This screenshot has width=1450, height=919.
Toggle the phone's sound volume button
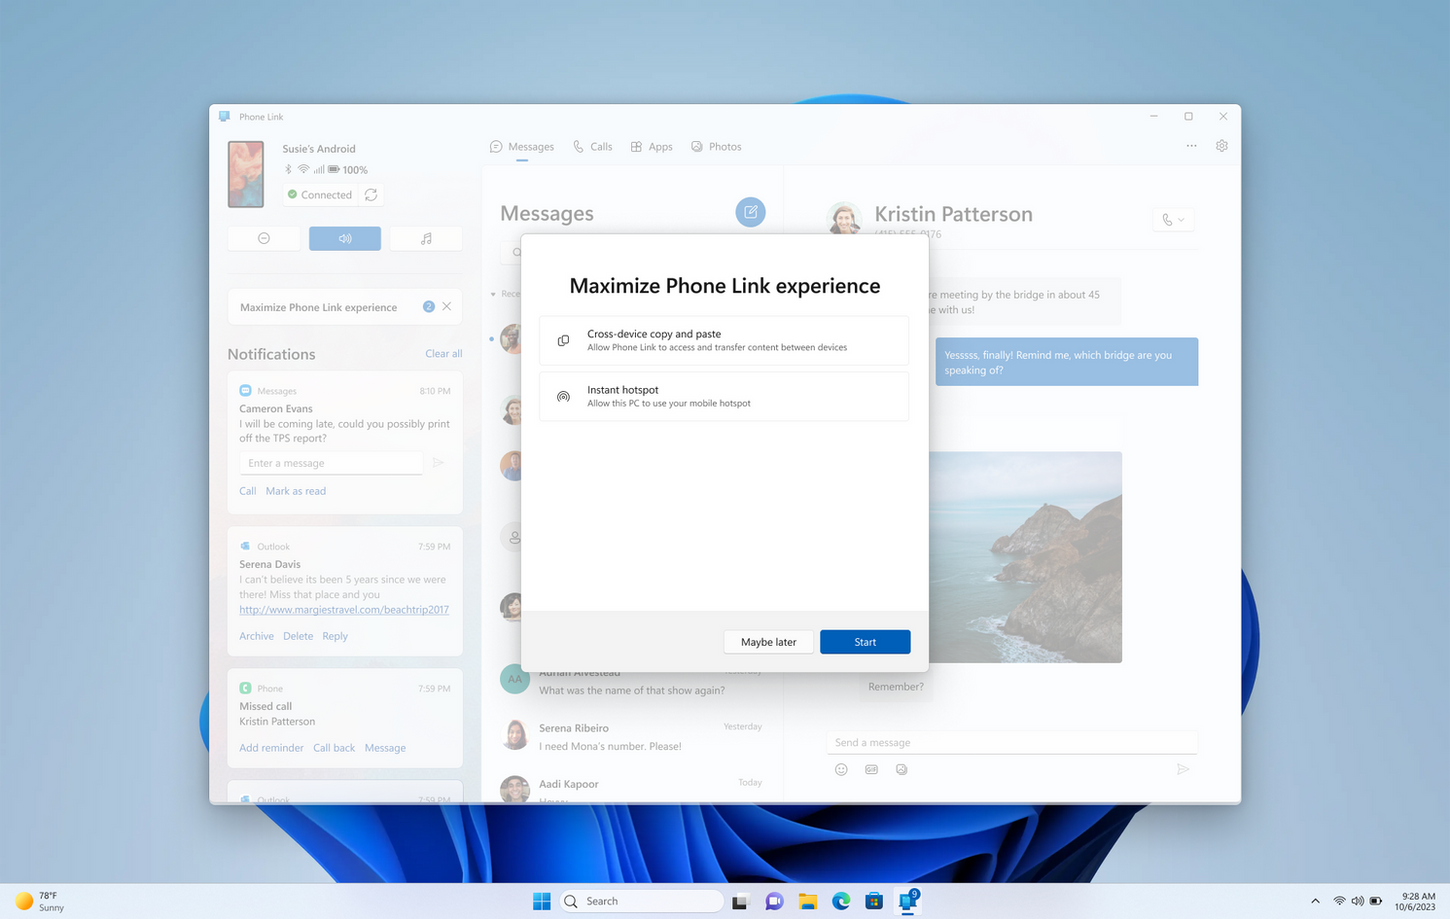click(345, 239)
